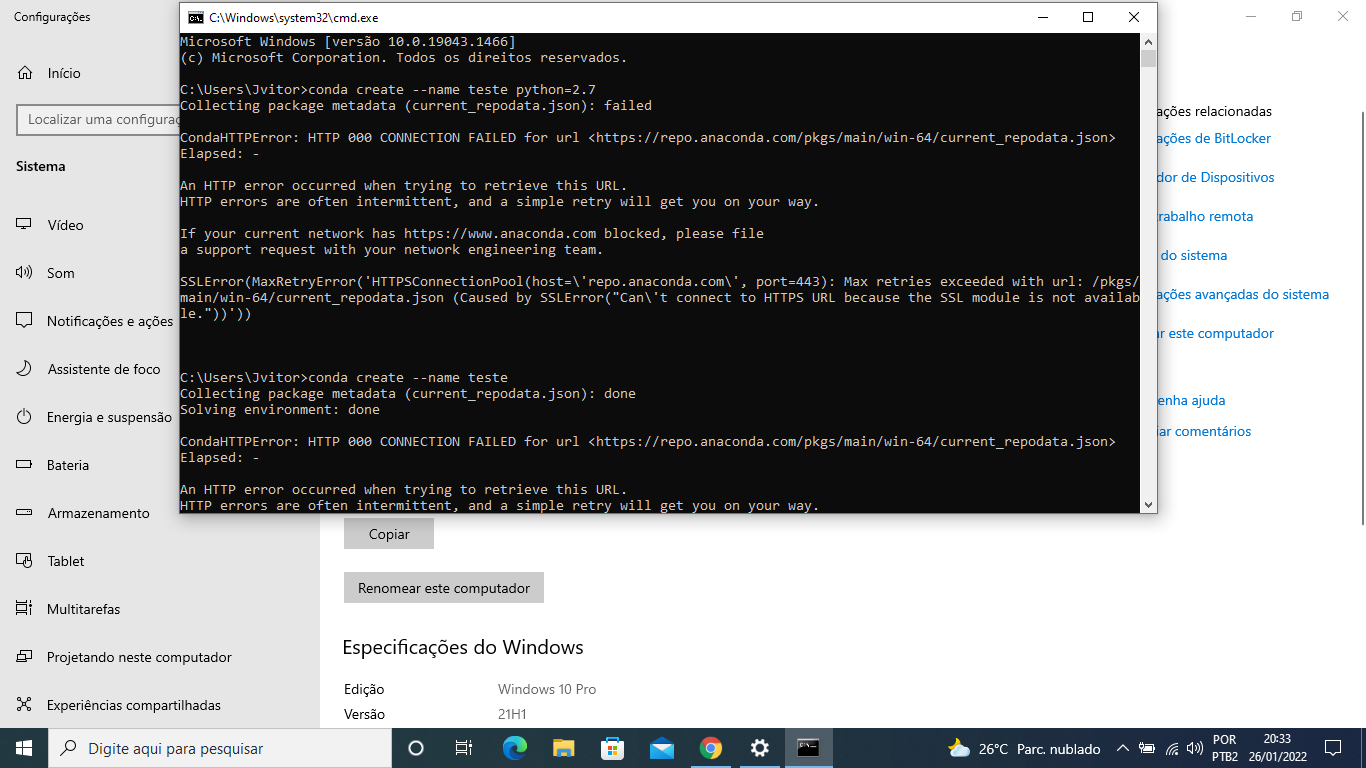Click the POR PTB2 language indicator
Viewport: 1366px width, 768px height.
[1225, 748]
